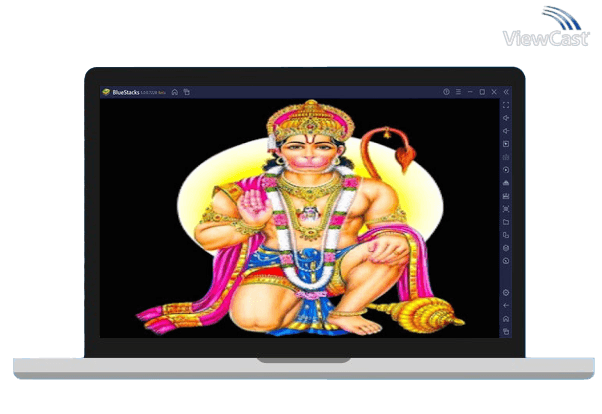Click the play box icon in side toolbar
Viewport: 602px width, 414px height.
tap(506, 144)
